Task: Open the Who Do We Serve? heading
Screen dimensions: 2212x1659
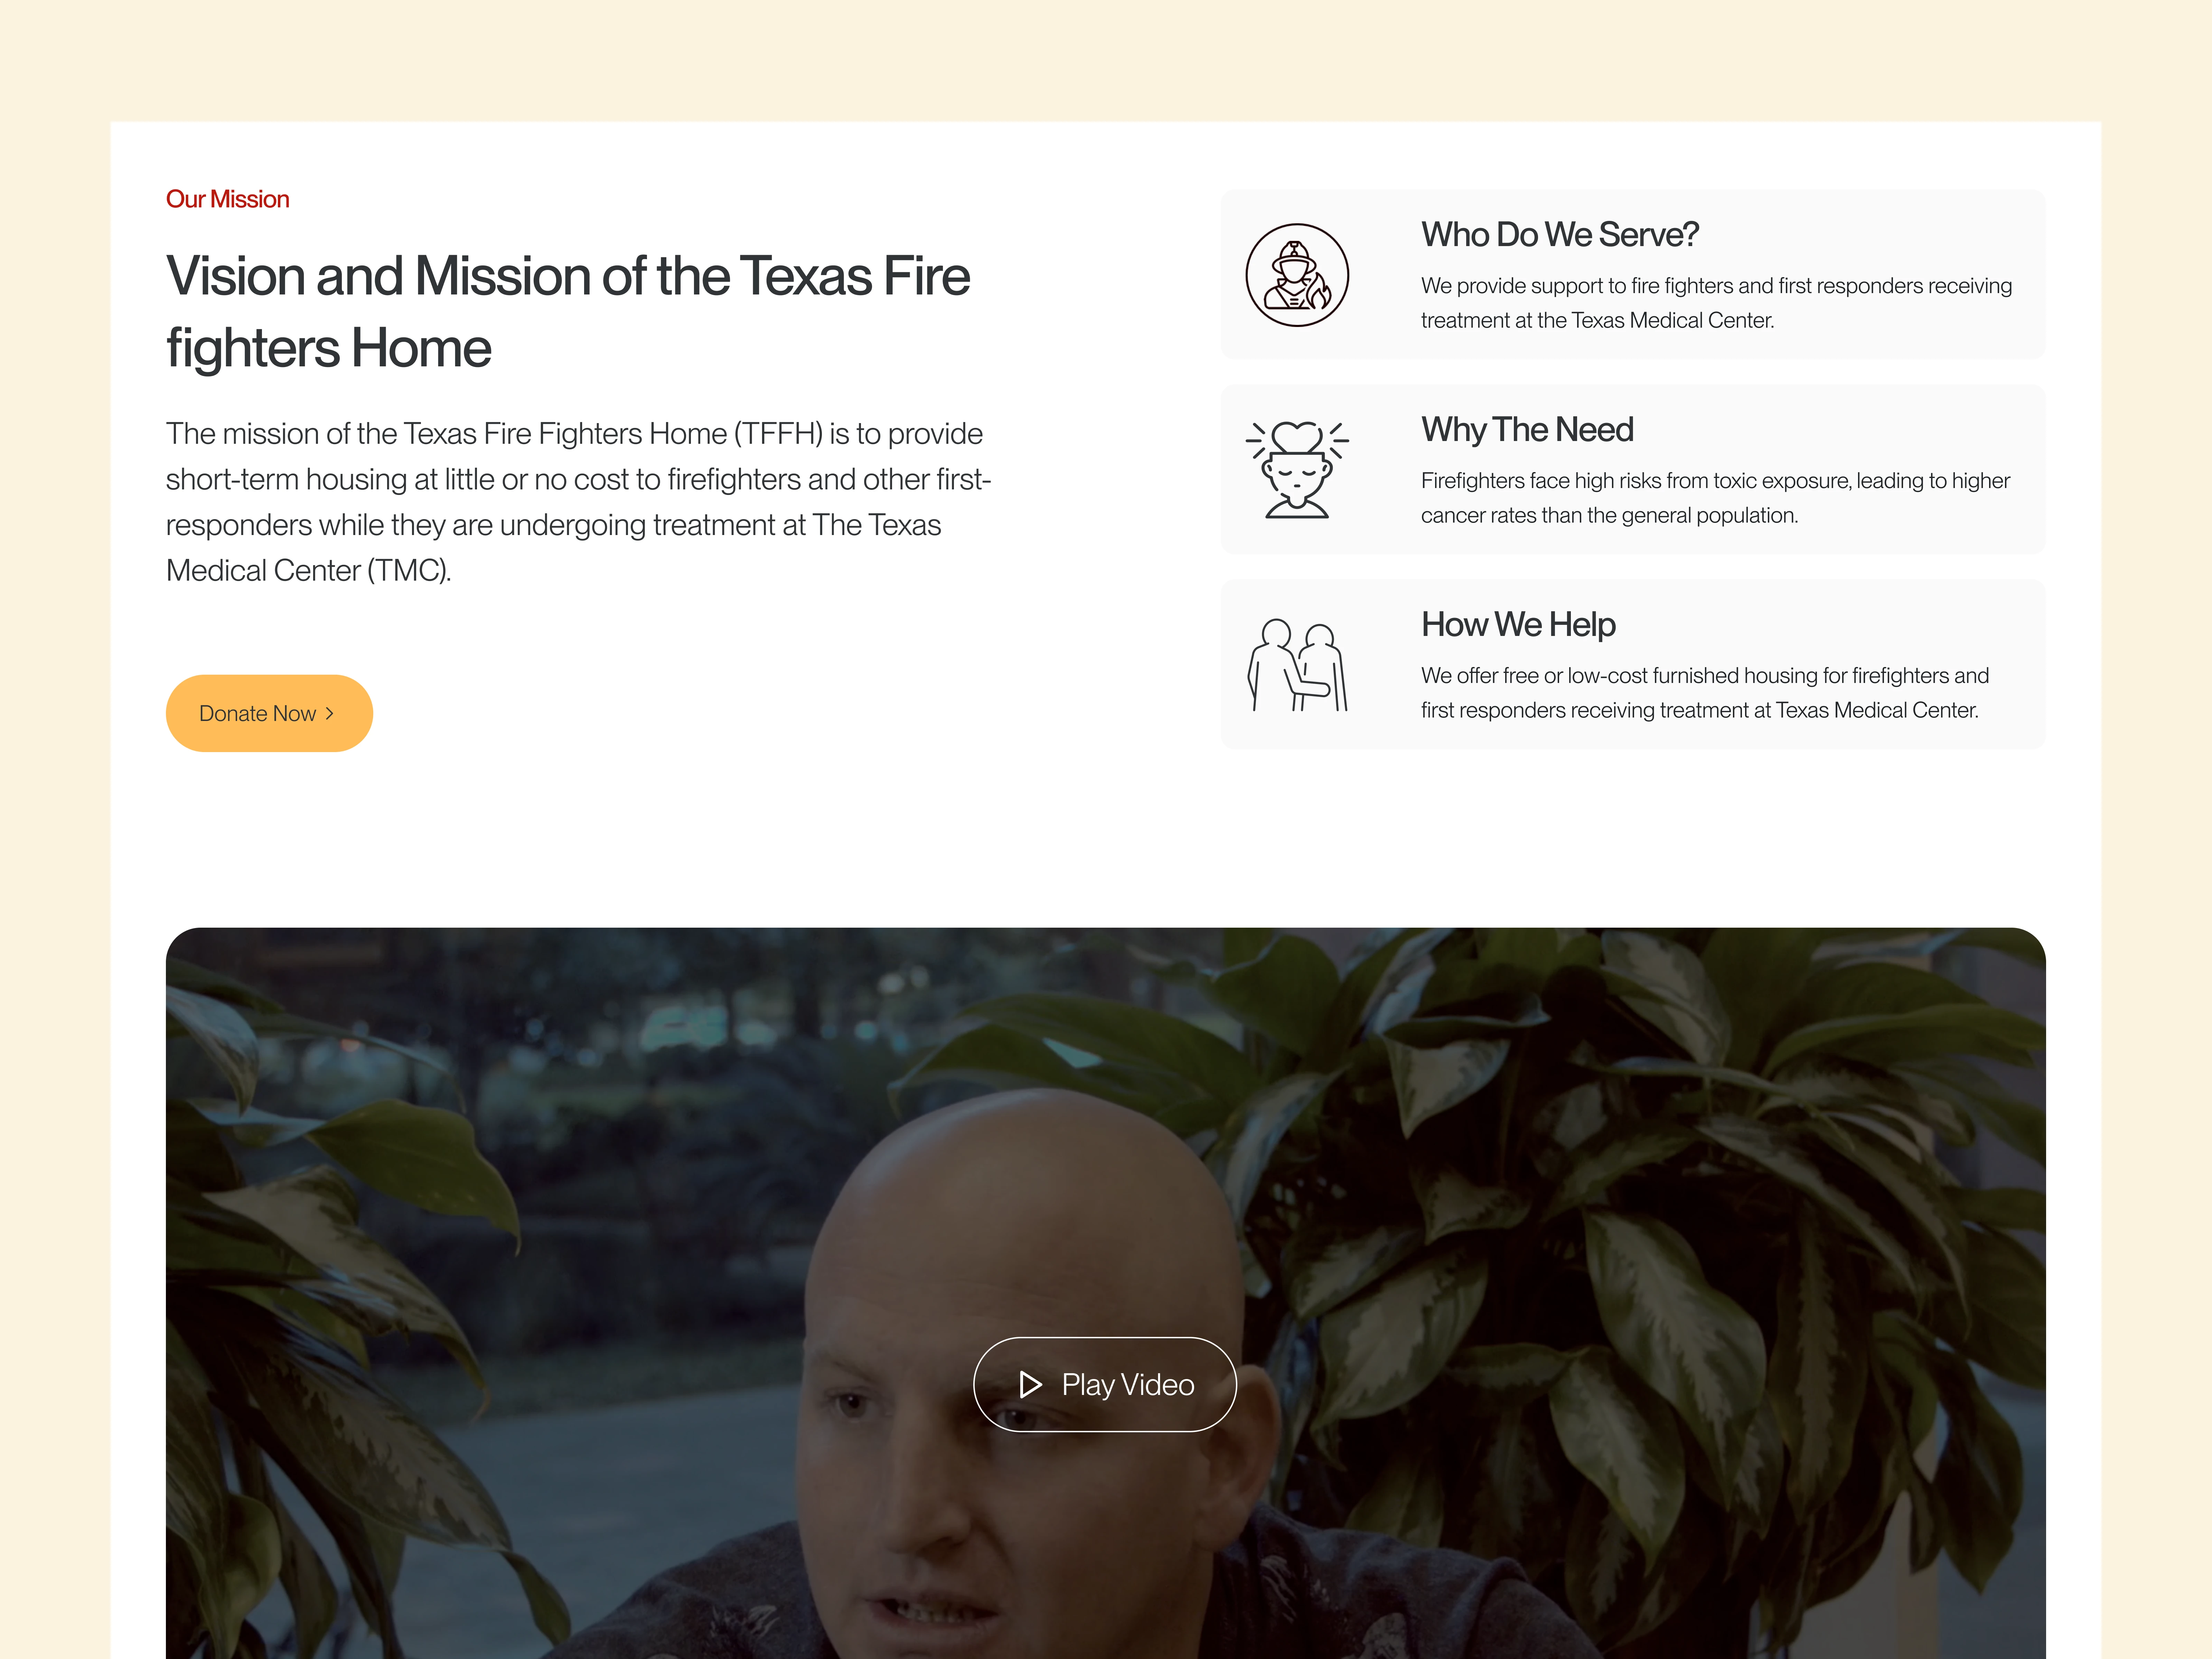Action: pyautogui.click(x=1560, y=234)
